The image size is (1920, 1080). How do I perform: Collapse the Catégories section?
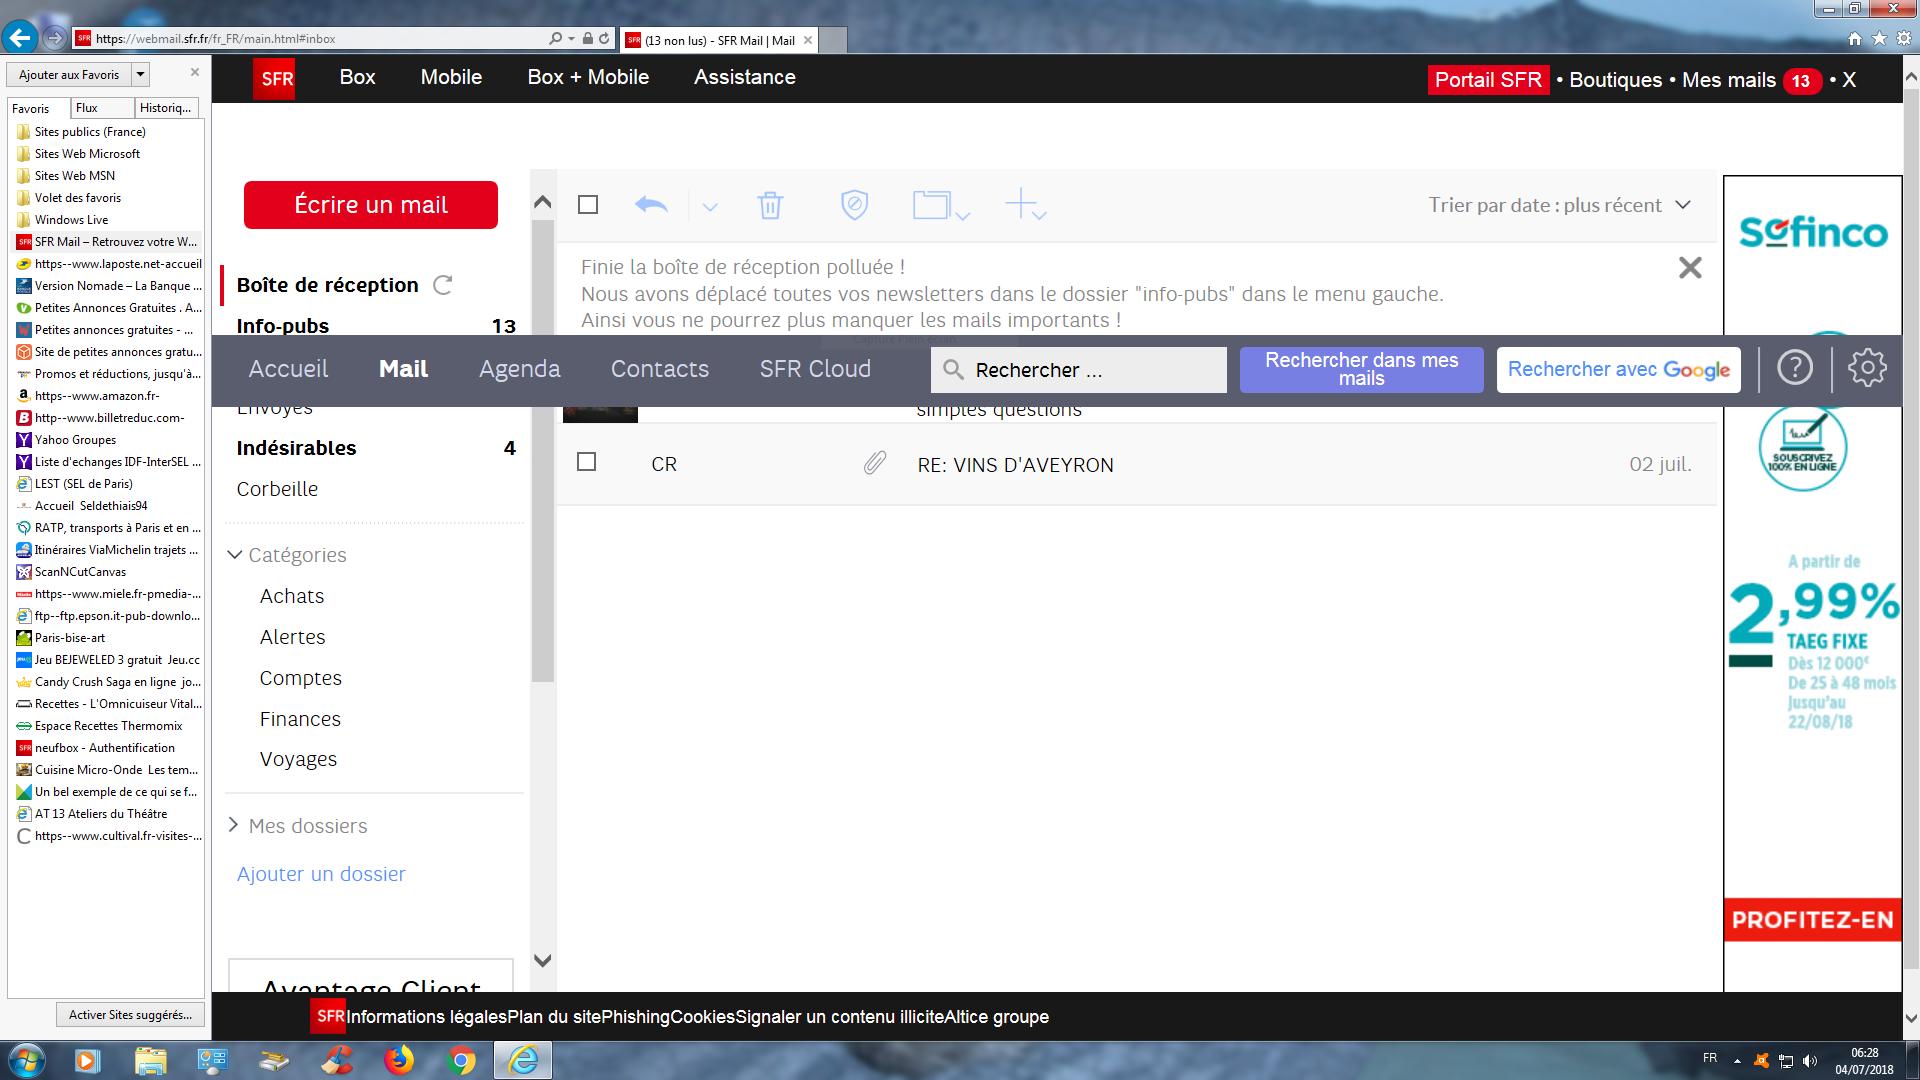(x=235, y=555)
